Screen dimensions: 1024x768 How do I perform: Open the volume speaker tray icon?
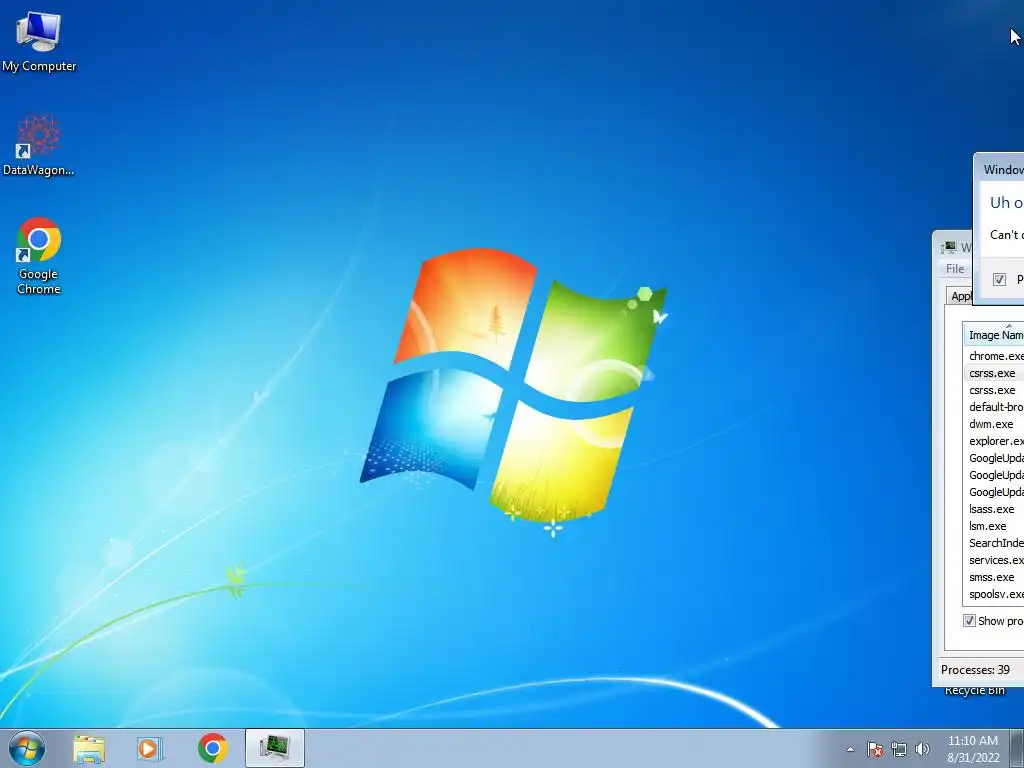(922, 749)
